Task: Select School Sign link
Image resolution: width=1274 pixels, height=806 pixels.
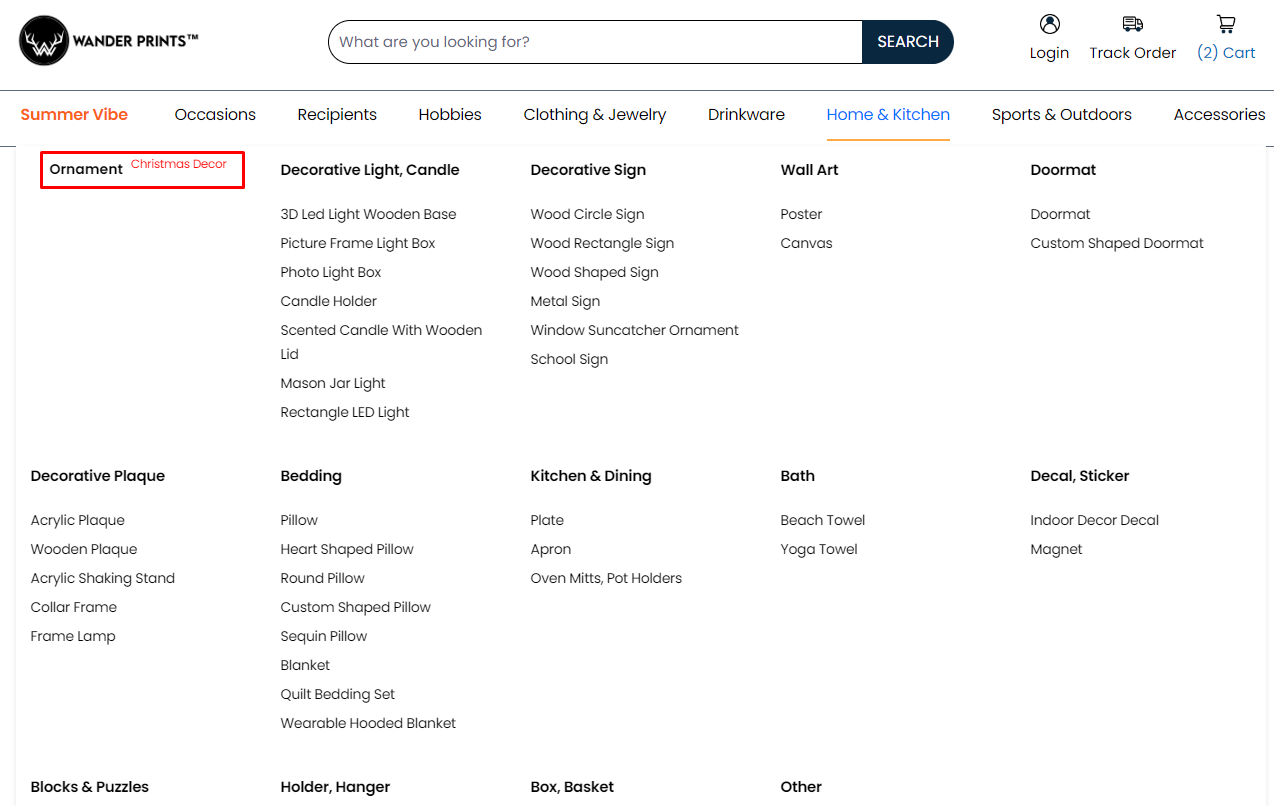Action: pyautogui.click(x=569, y=359)
